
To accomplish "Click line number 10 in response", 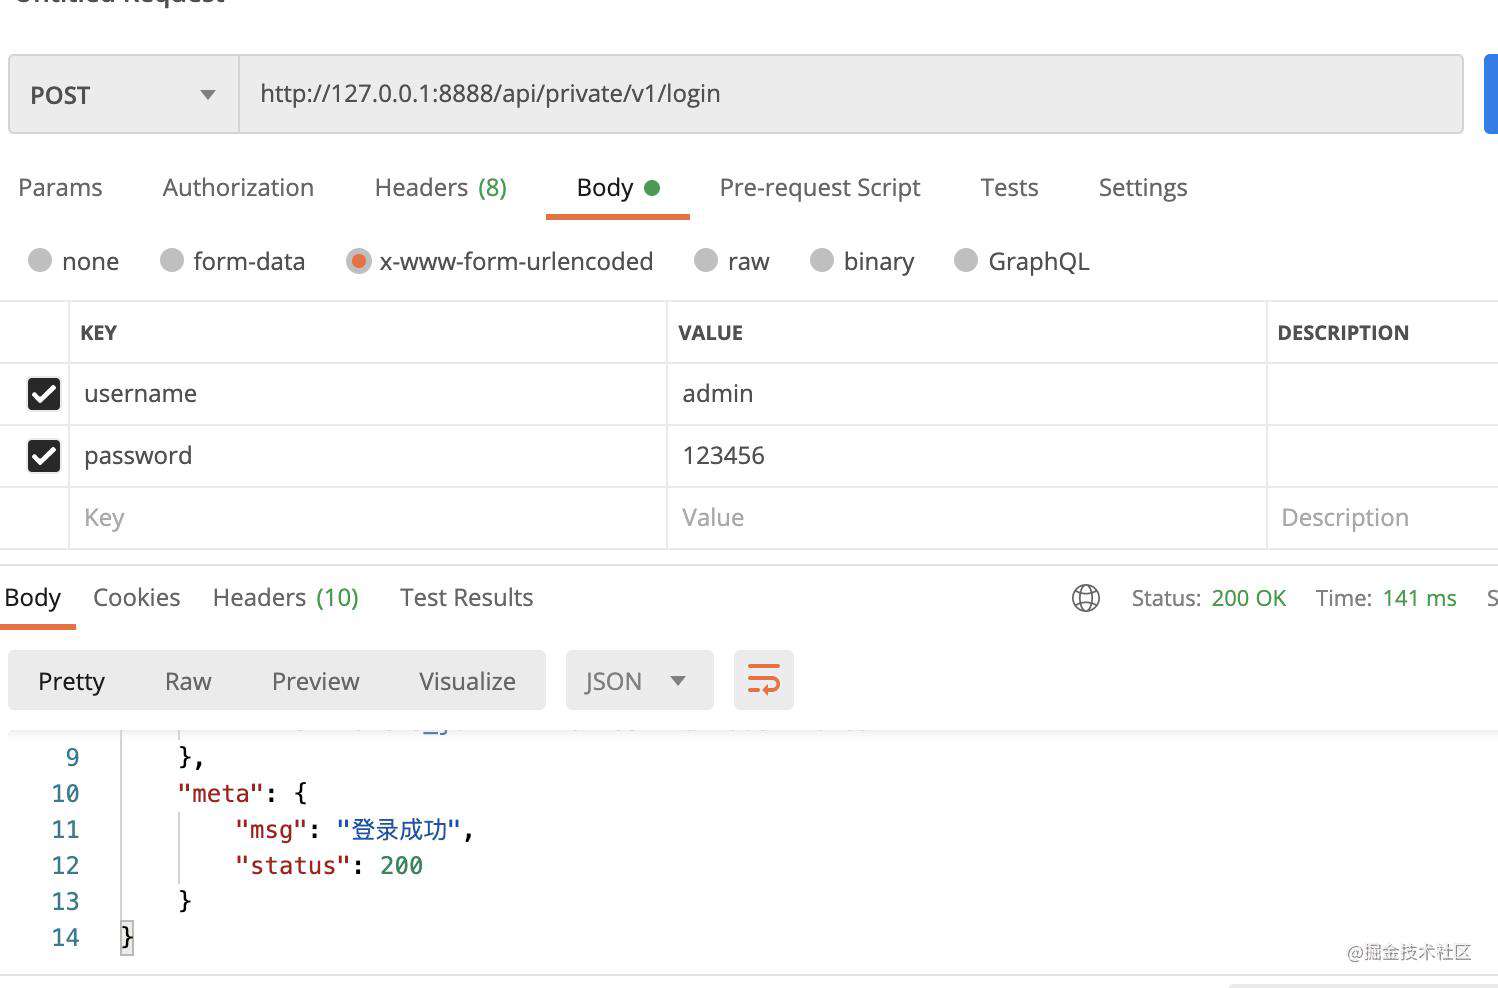I will [65, 794].
